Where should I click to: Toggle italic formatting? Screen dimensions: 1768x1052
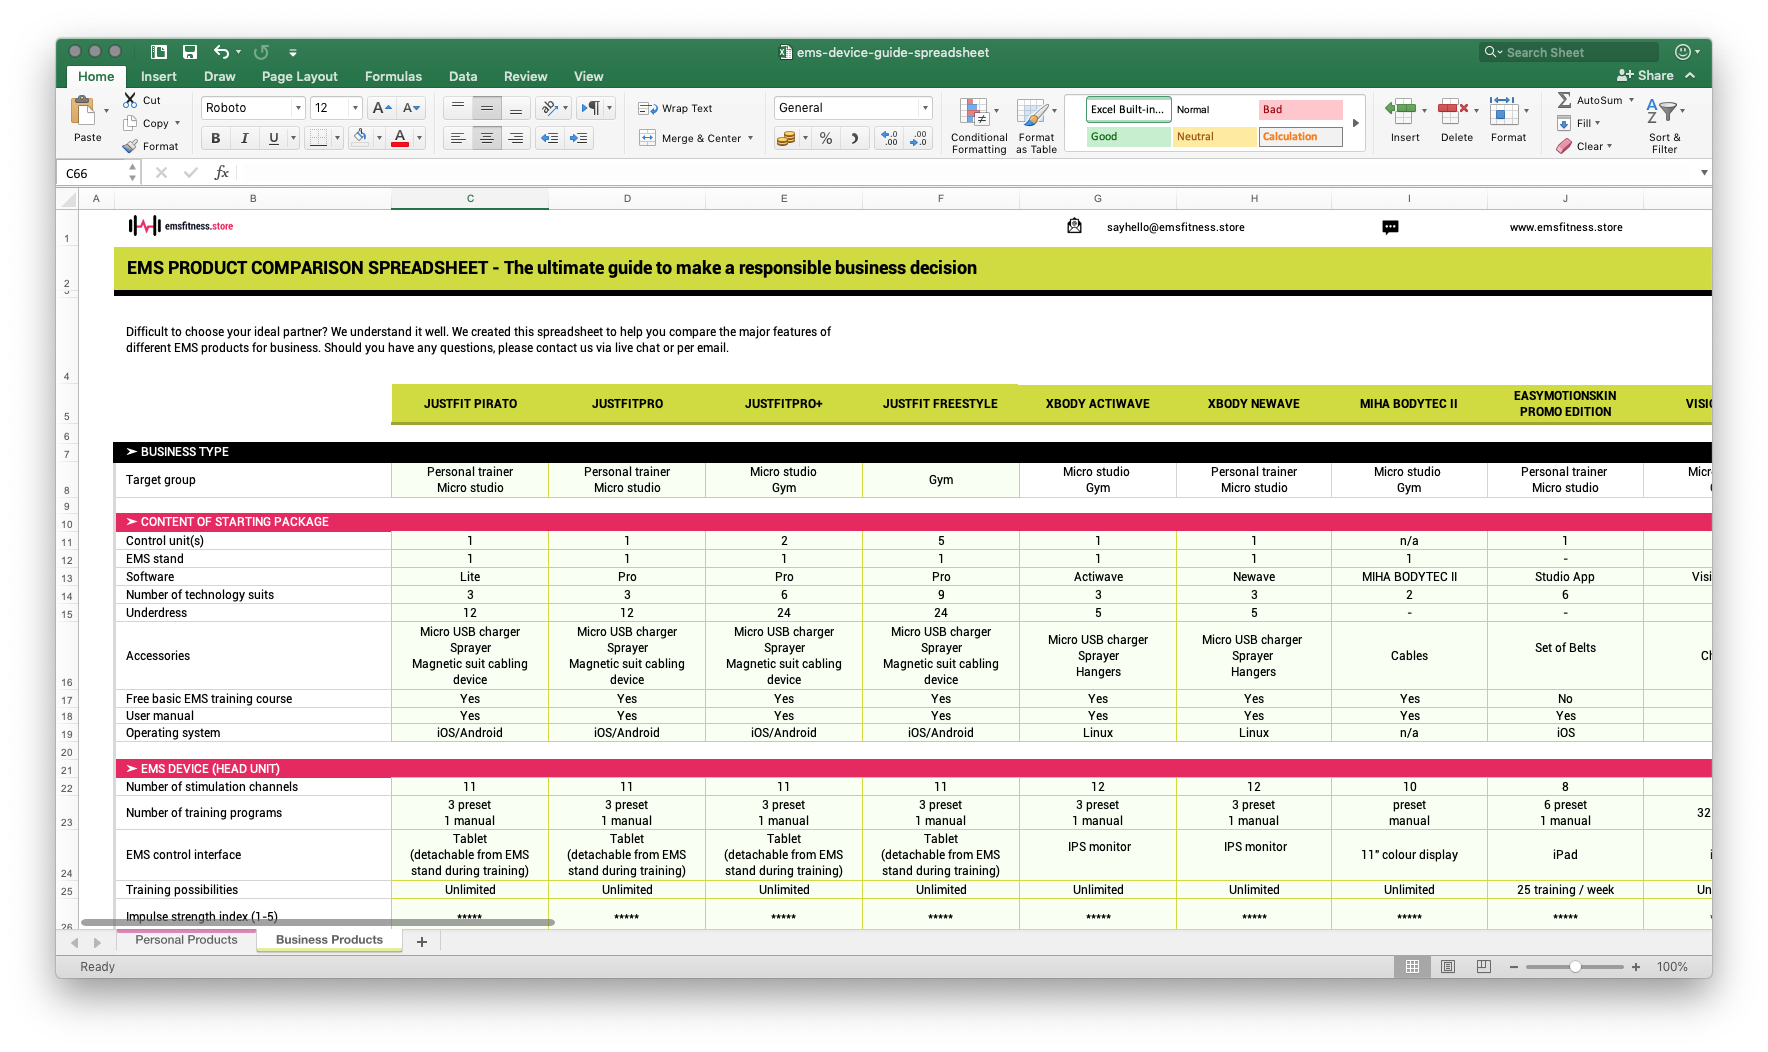(x=243, y=138)
